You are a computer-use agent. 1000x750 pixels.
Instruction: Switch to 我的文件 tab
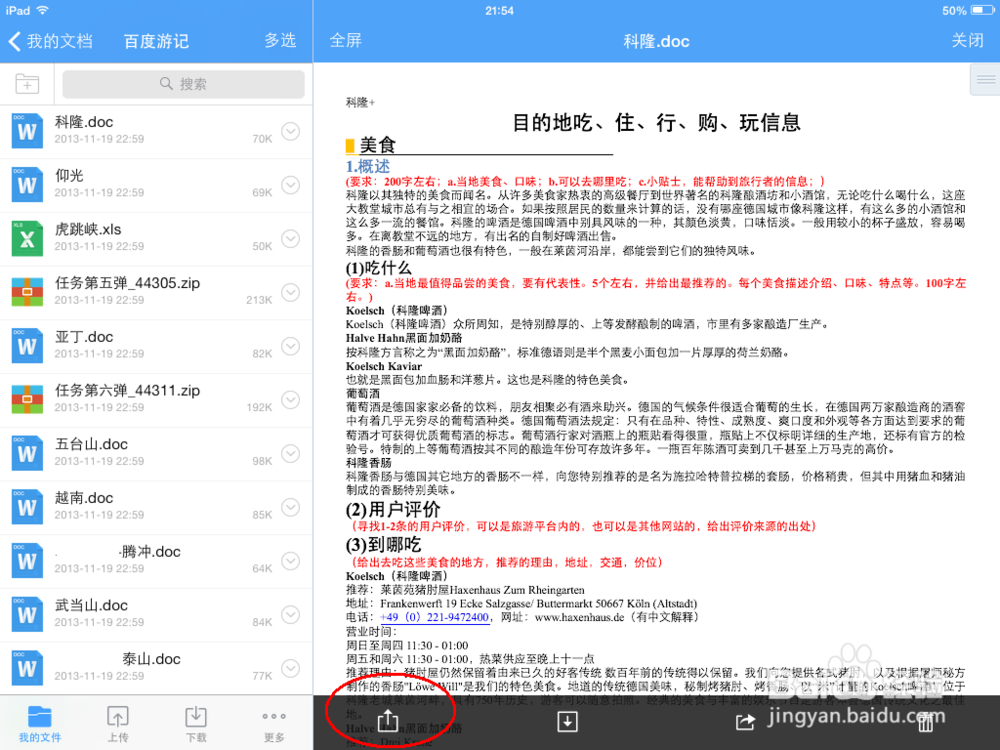pos(40,724)
